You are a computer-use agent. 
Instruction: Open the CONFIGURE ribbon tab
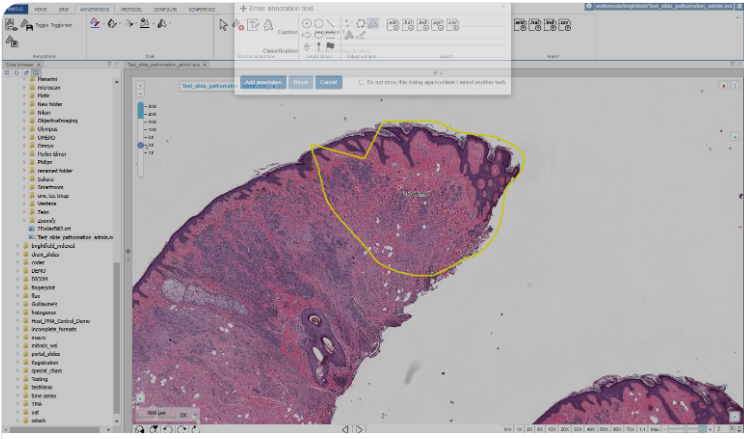tap(163, 8)
